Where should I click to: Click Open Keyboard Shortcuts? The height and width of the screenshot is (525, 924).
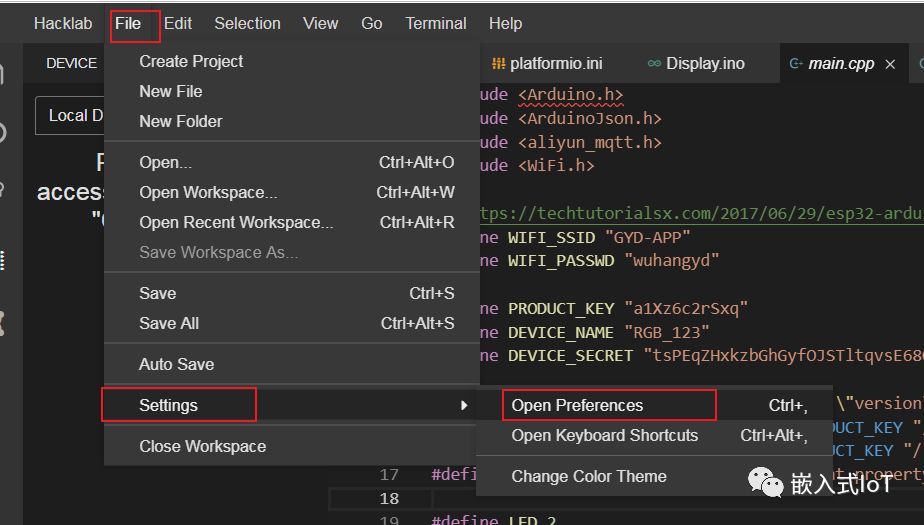tap(604, 436)
